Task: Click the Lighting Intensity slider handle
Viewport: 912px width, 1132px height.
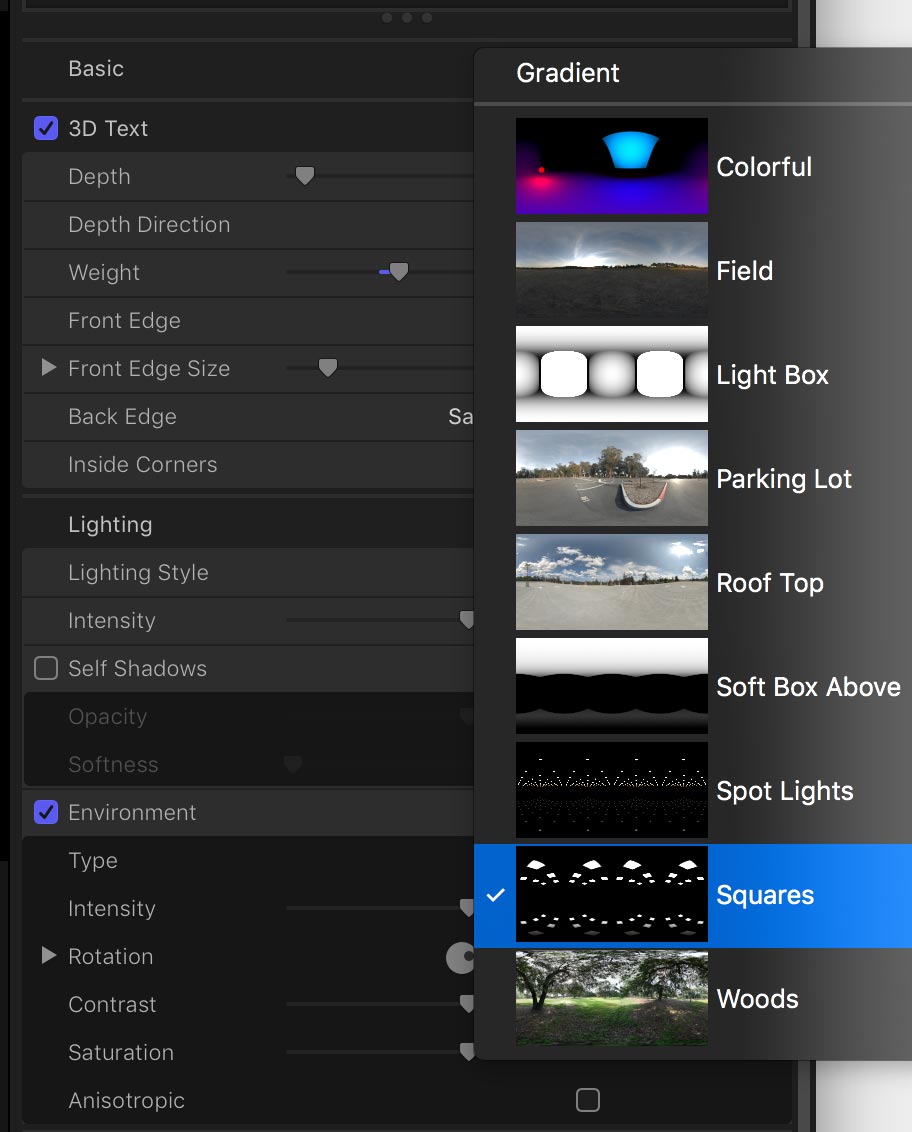Action: (467, 619)
